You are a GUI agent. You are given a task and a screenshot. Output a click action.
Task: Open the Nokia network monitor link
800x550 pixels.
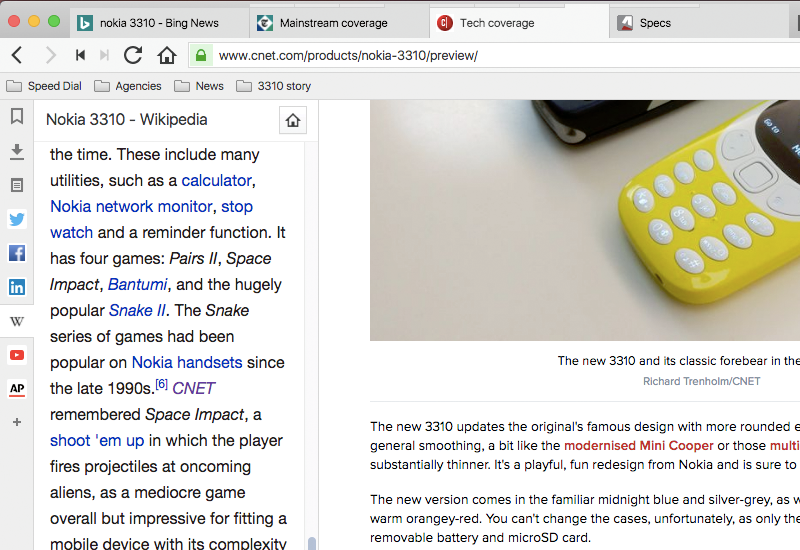(131, 207)
